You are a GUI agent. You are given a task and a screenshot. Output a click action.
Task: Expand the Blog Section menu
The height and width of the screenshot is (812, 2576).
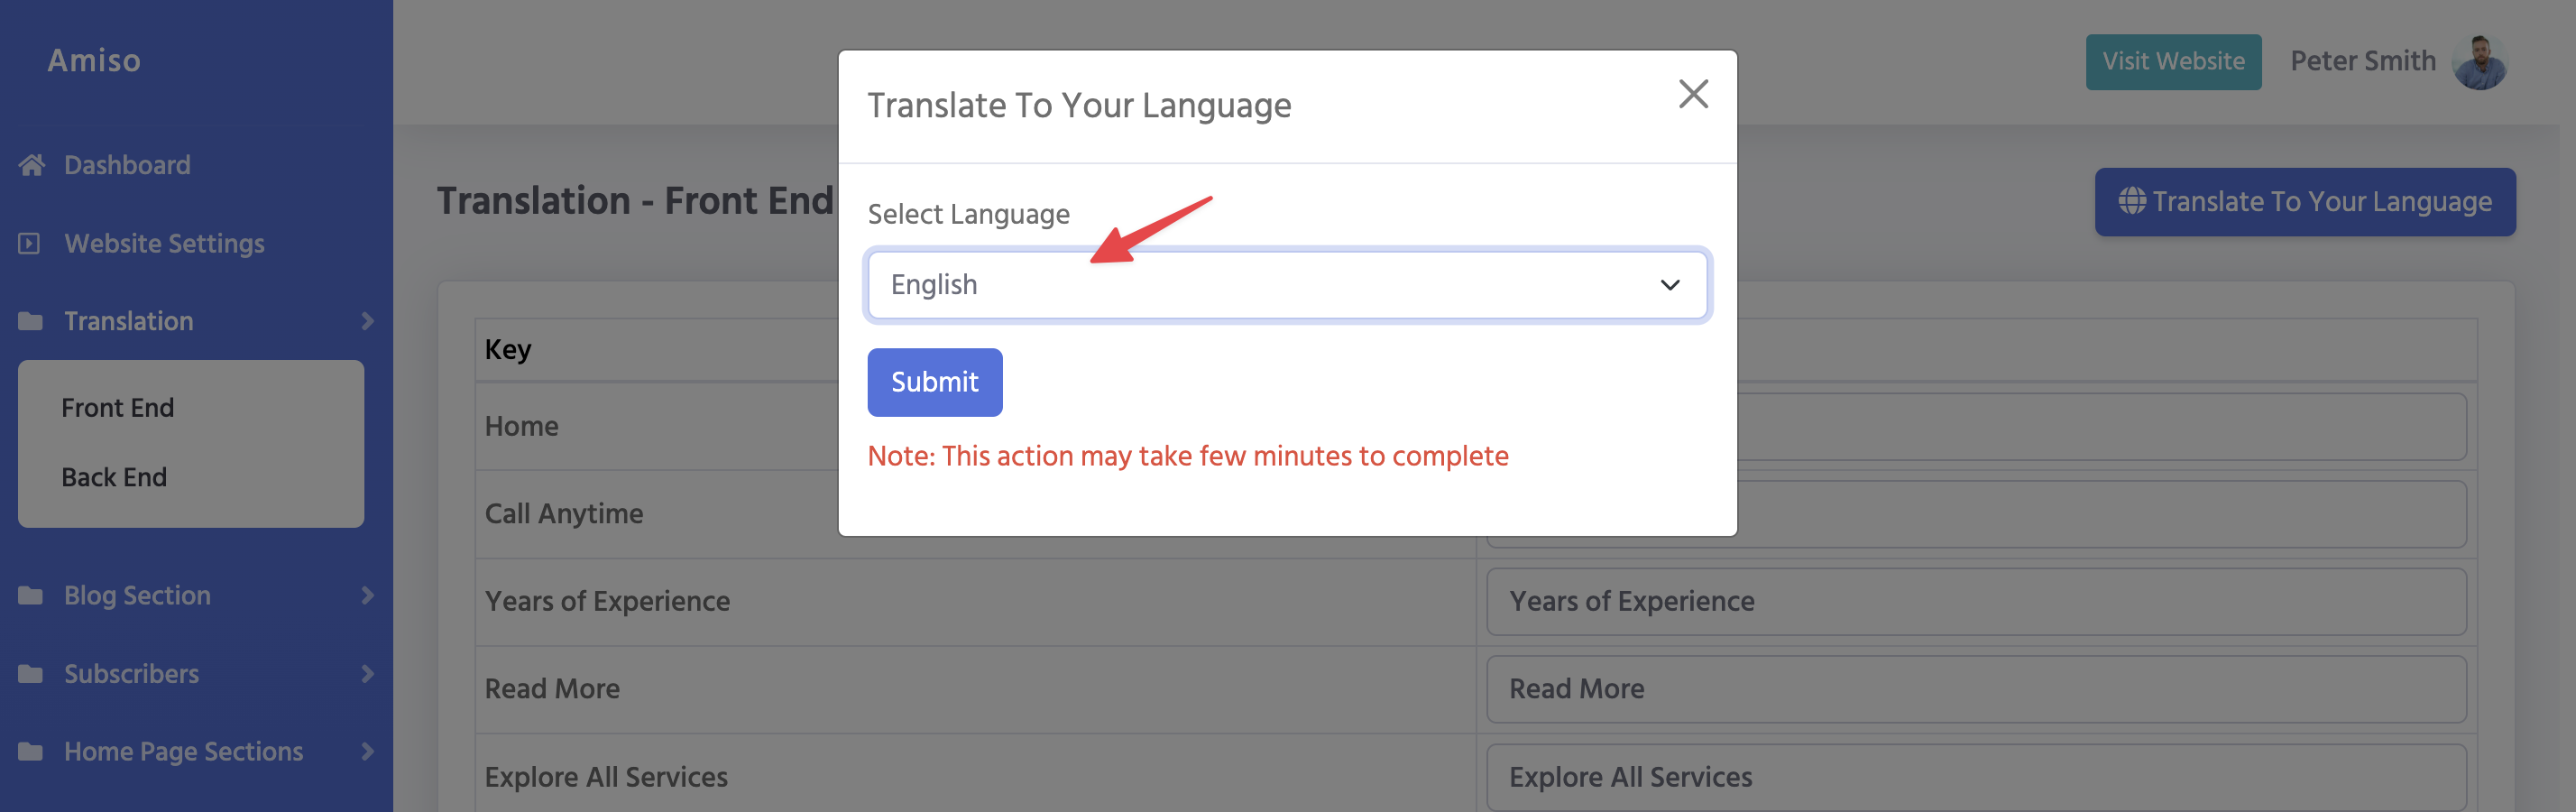pos(137,596)
